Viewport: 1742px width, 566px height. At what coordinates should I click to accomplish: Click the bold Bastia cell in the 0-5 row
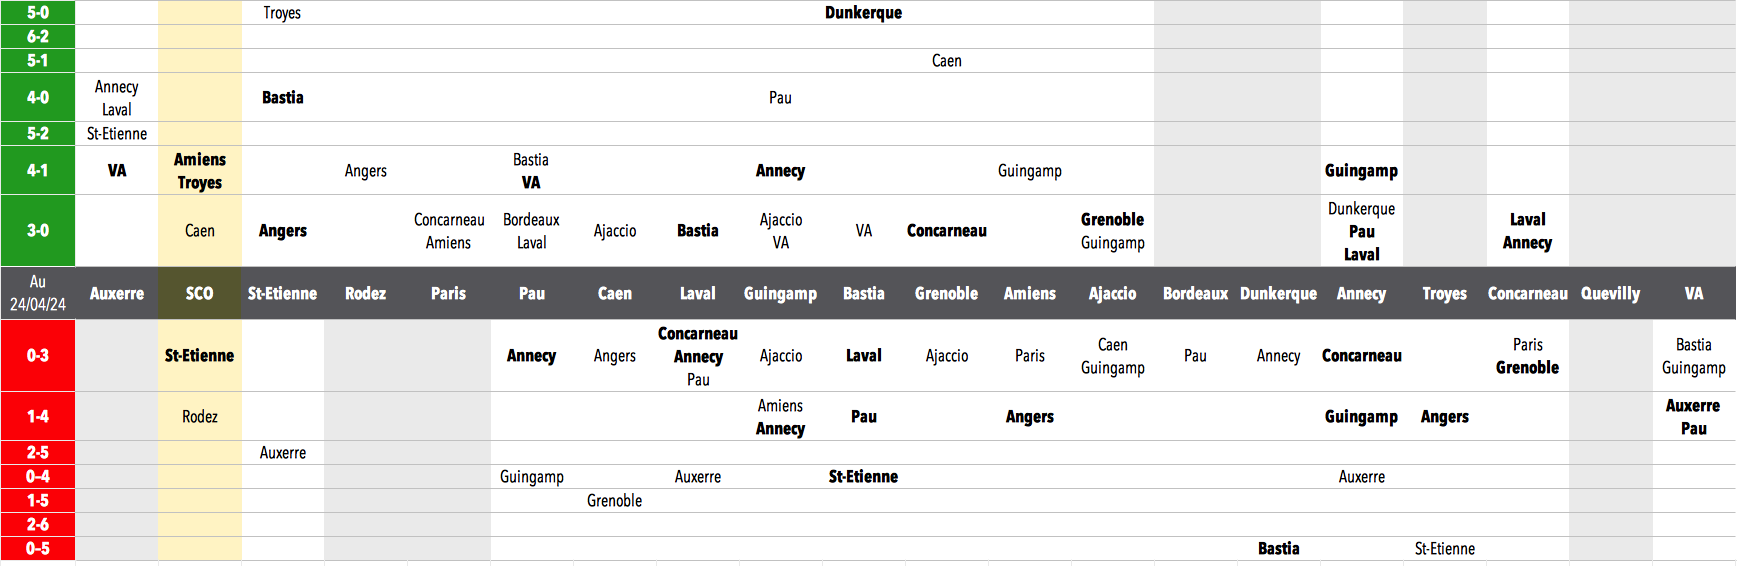click(1278, 549)
